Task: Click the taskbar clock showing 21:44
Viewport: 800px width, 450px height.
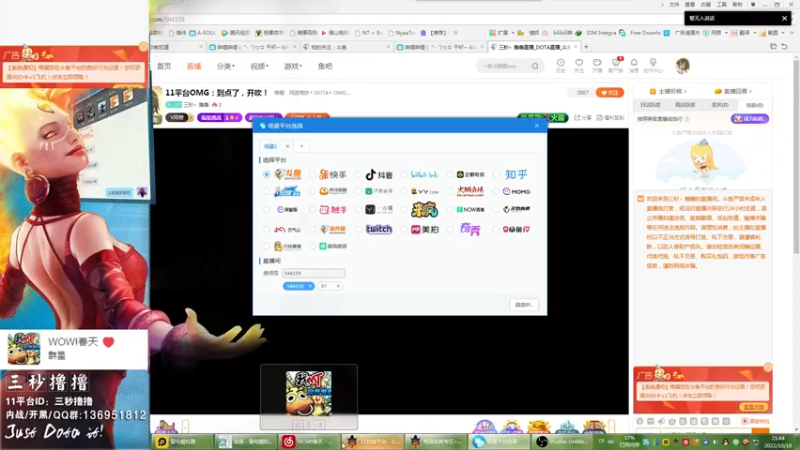Action: 779,442
